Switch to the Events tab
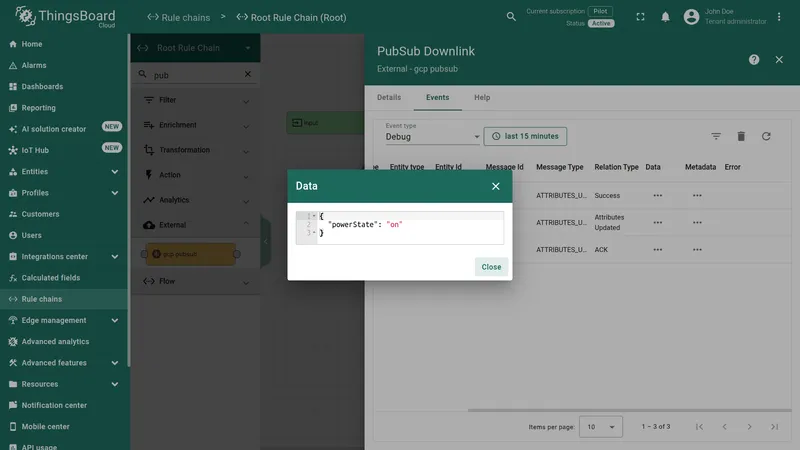 pos(437,97)
